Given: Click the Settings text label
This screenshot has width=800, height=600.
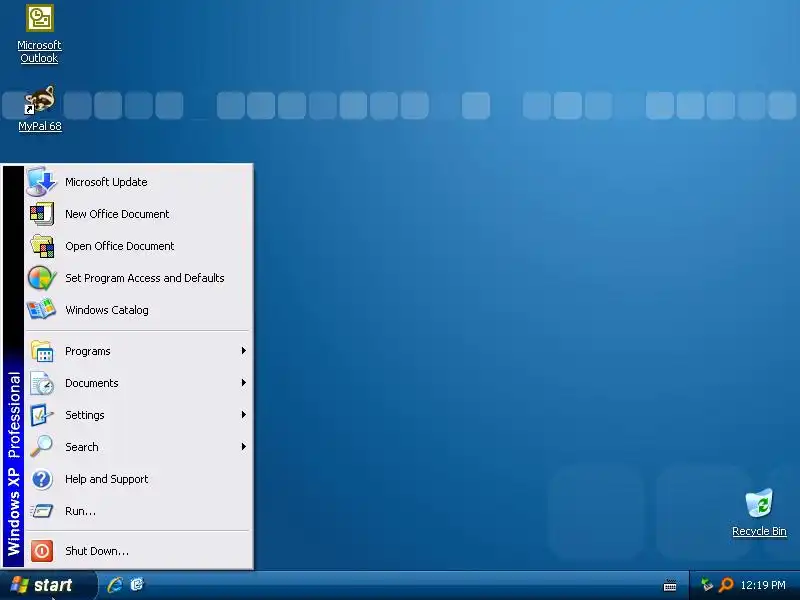Looking at the screenshot, I should 85,415.
